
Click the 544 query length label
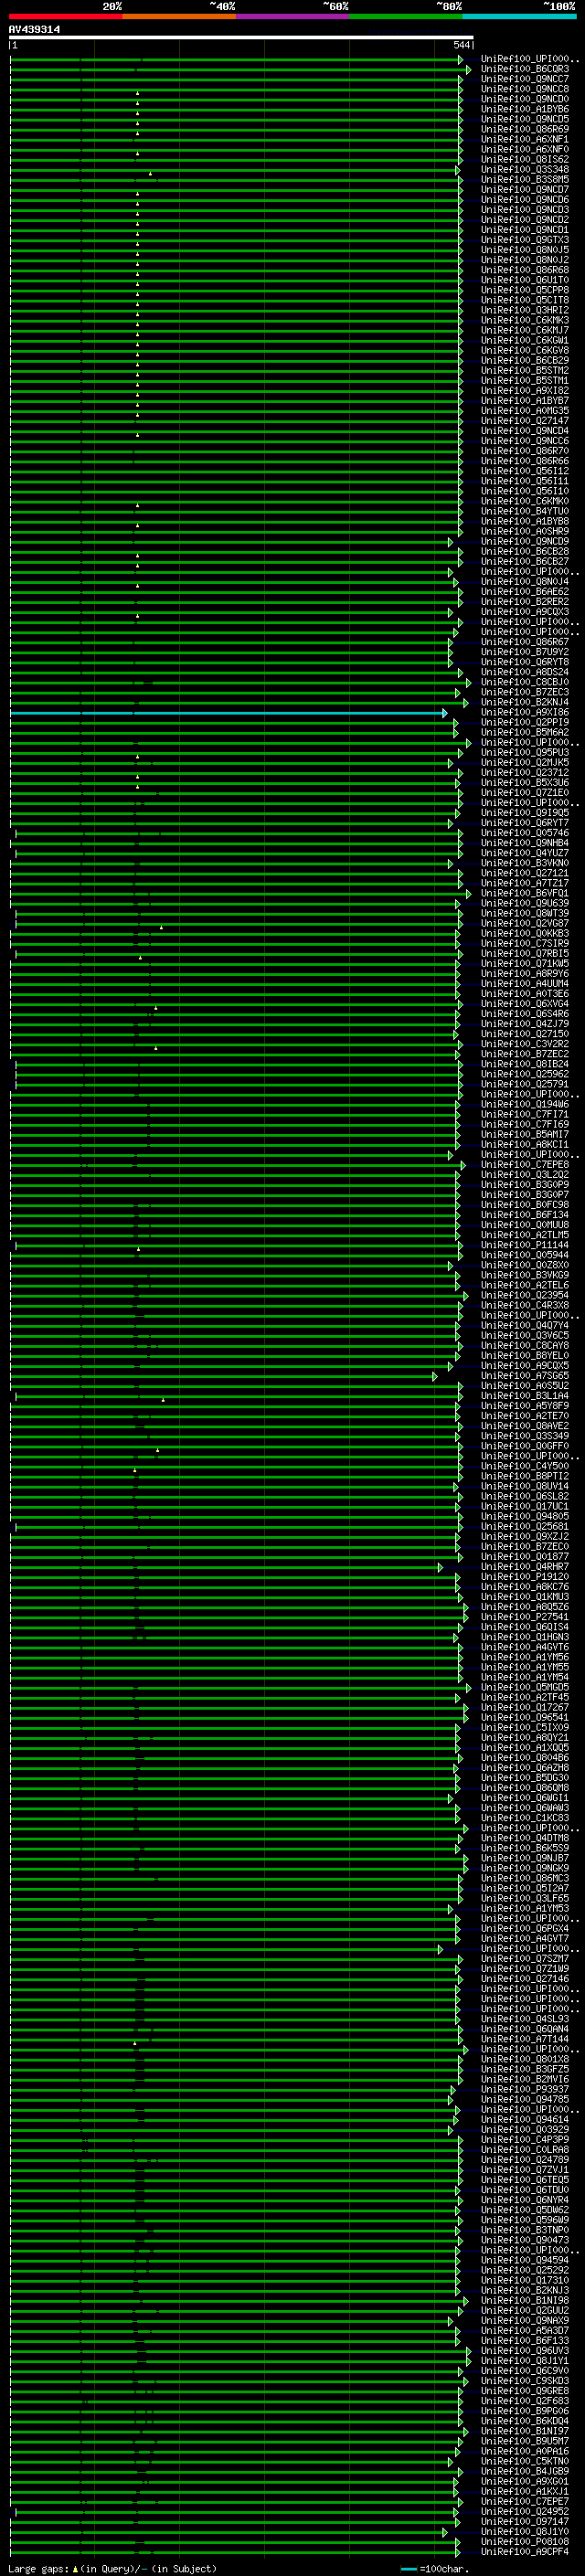point(461,45)
